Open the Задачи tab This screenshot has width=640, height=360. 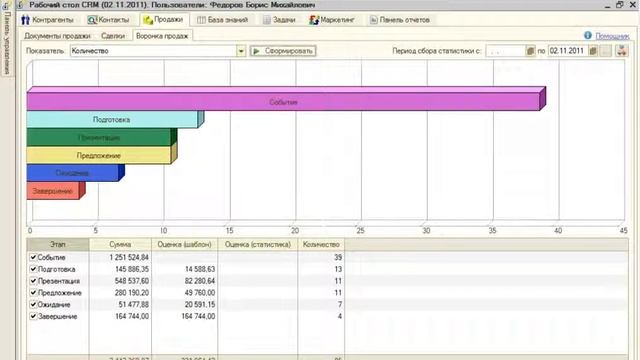pos(279,20)
